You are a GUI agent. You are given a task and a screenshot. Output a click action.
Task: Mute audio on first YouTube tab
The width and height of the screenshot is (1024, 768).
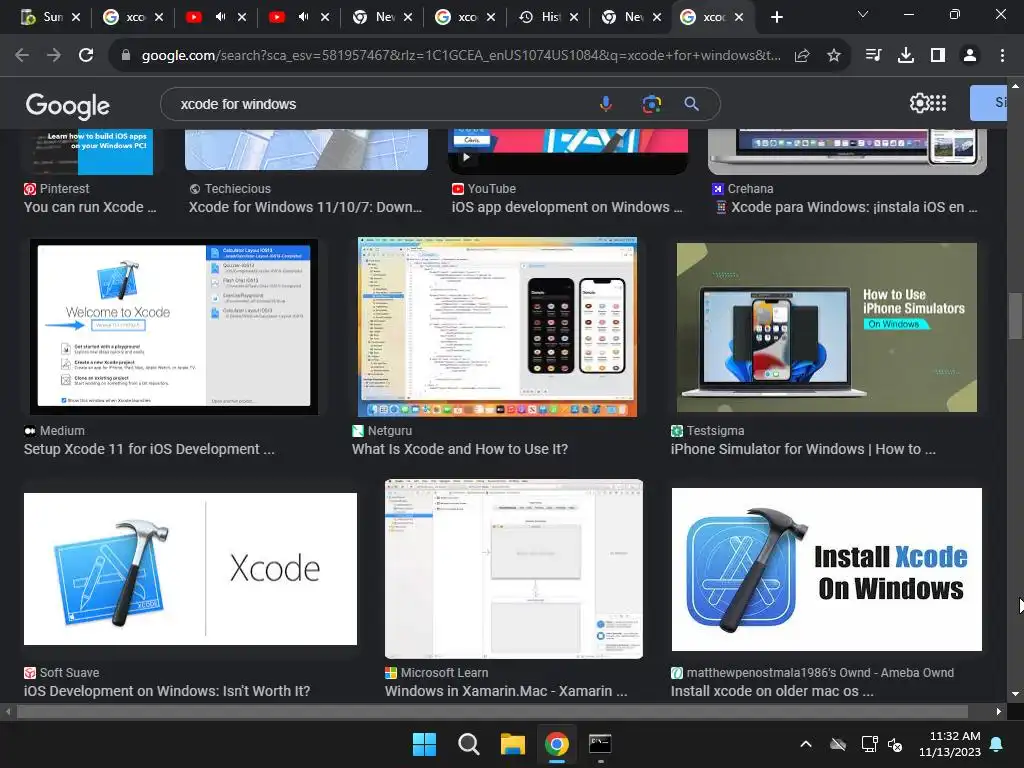[x=221, y=17]
